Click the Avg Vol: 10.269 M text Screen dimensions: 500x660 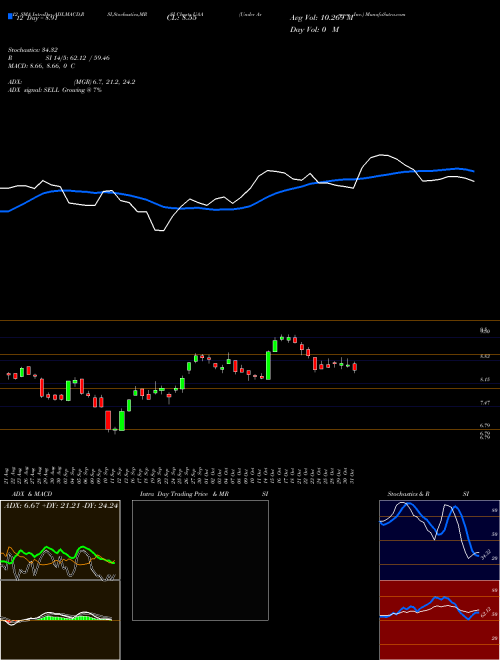[x=322, y=18]
